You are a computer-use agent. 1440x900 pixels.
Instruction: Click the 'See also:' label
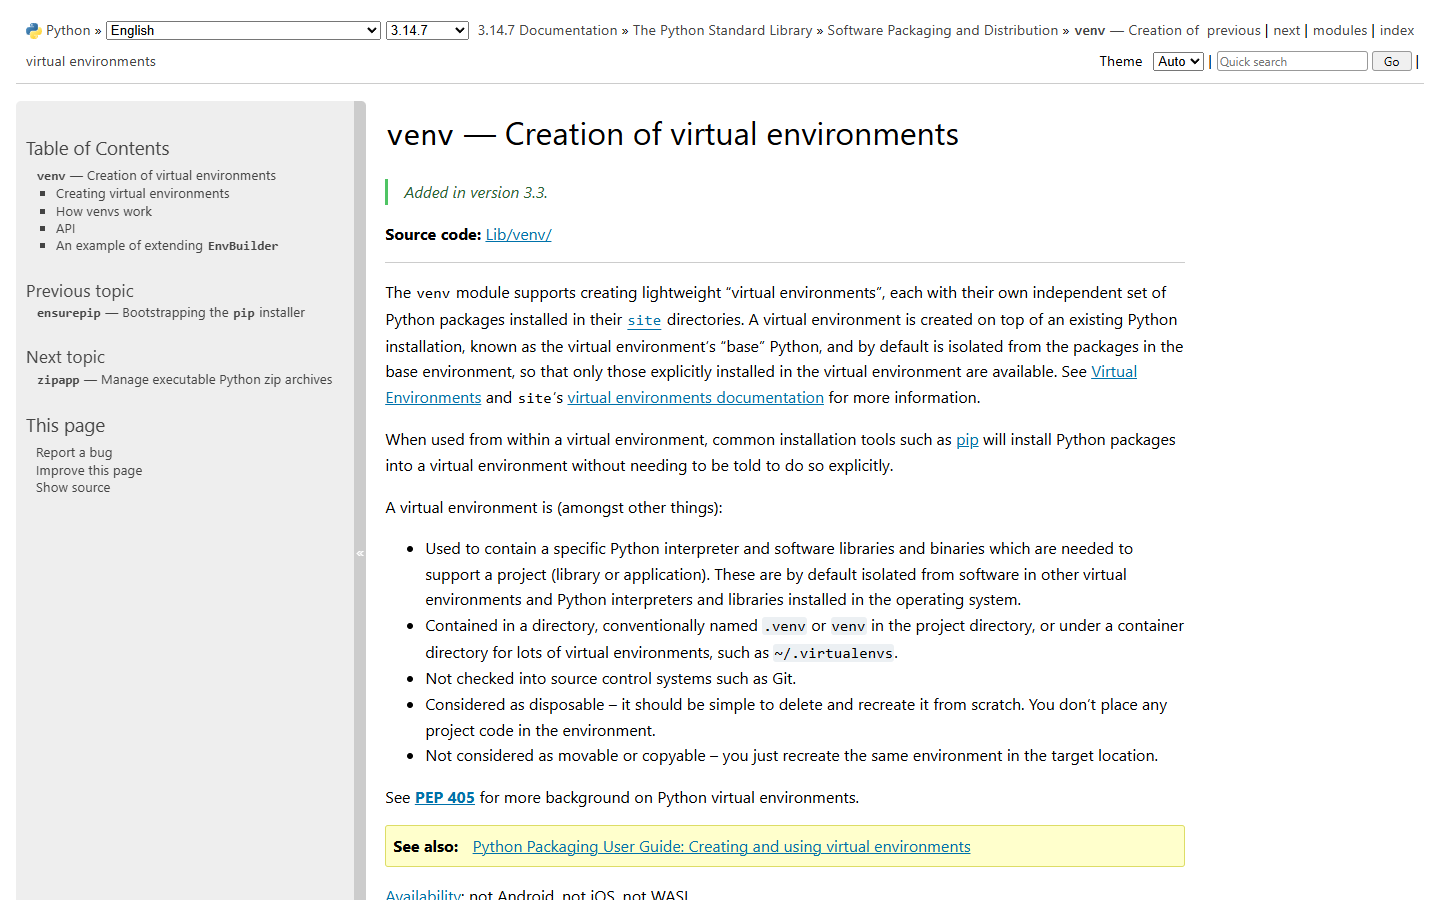pyautogui.click(x=426, y=847)
